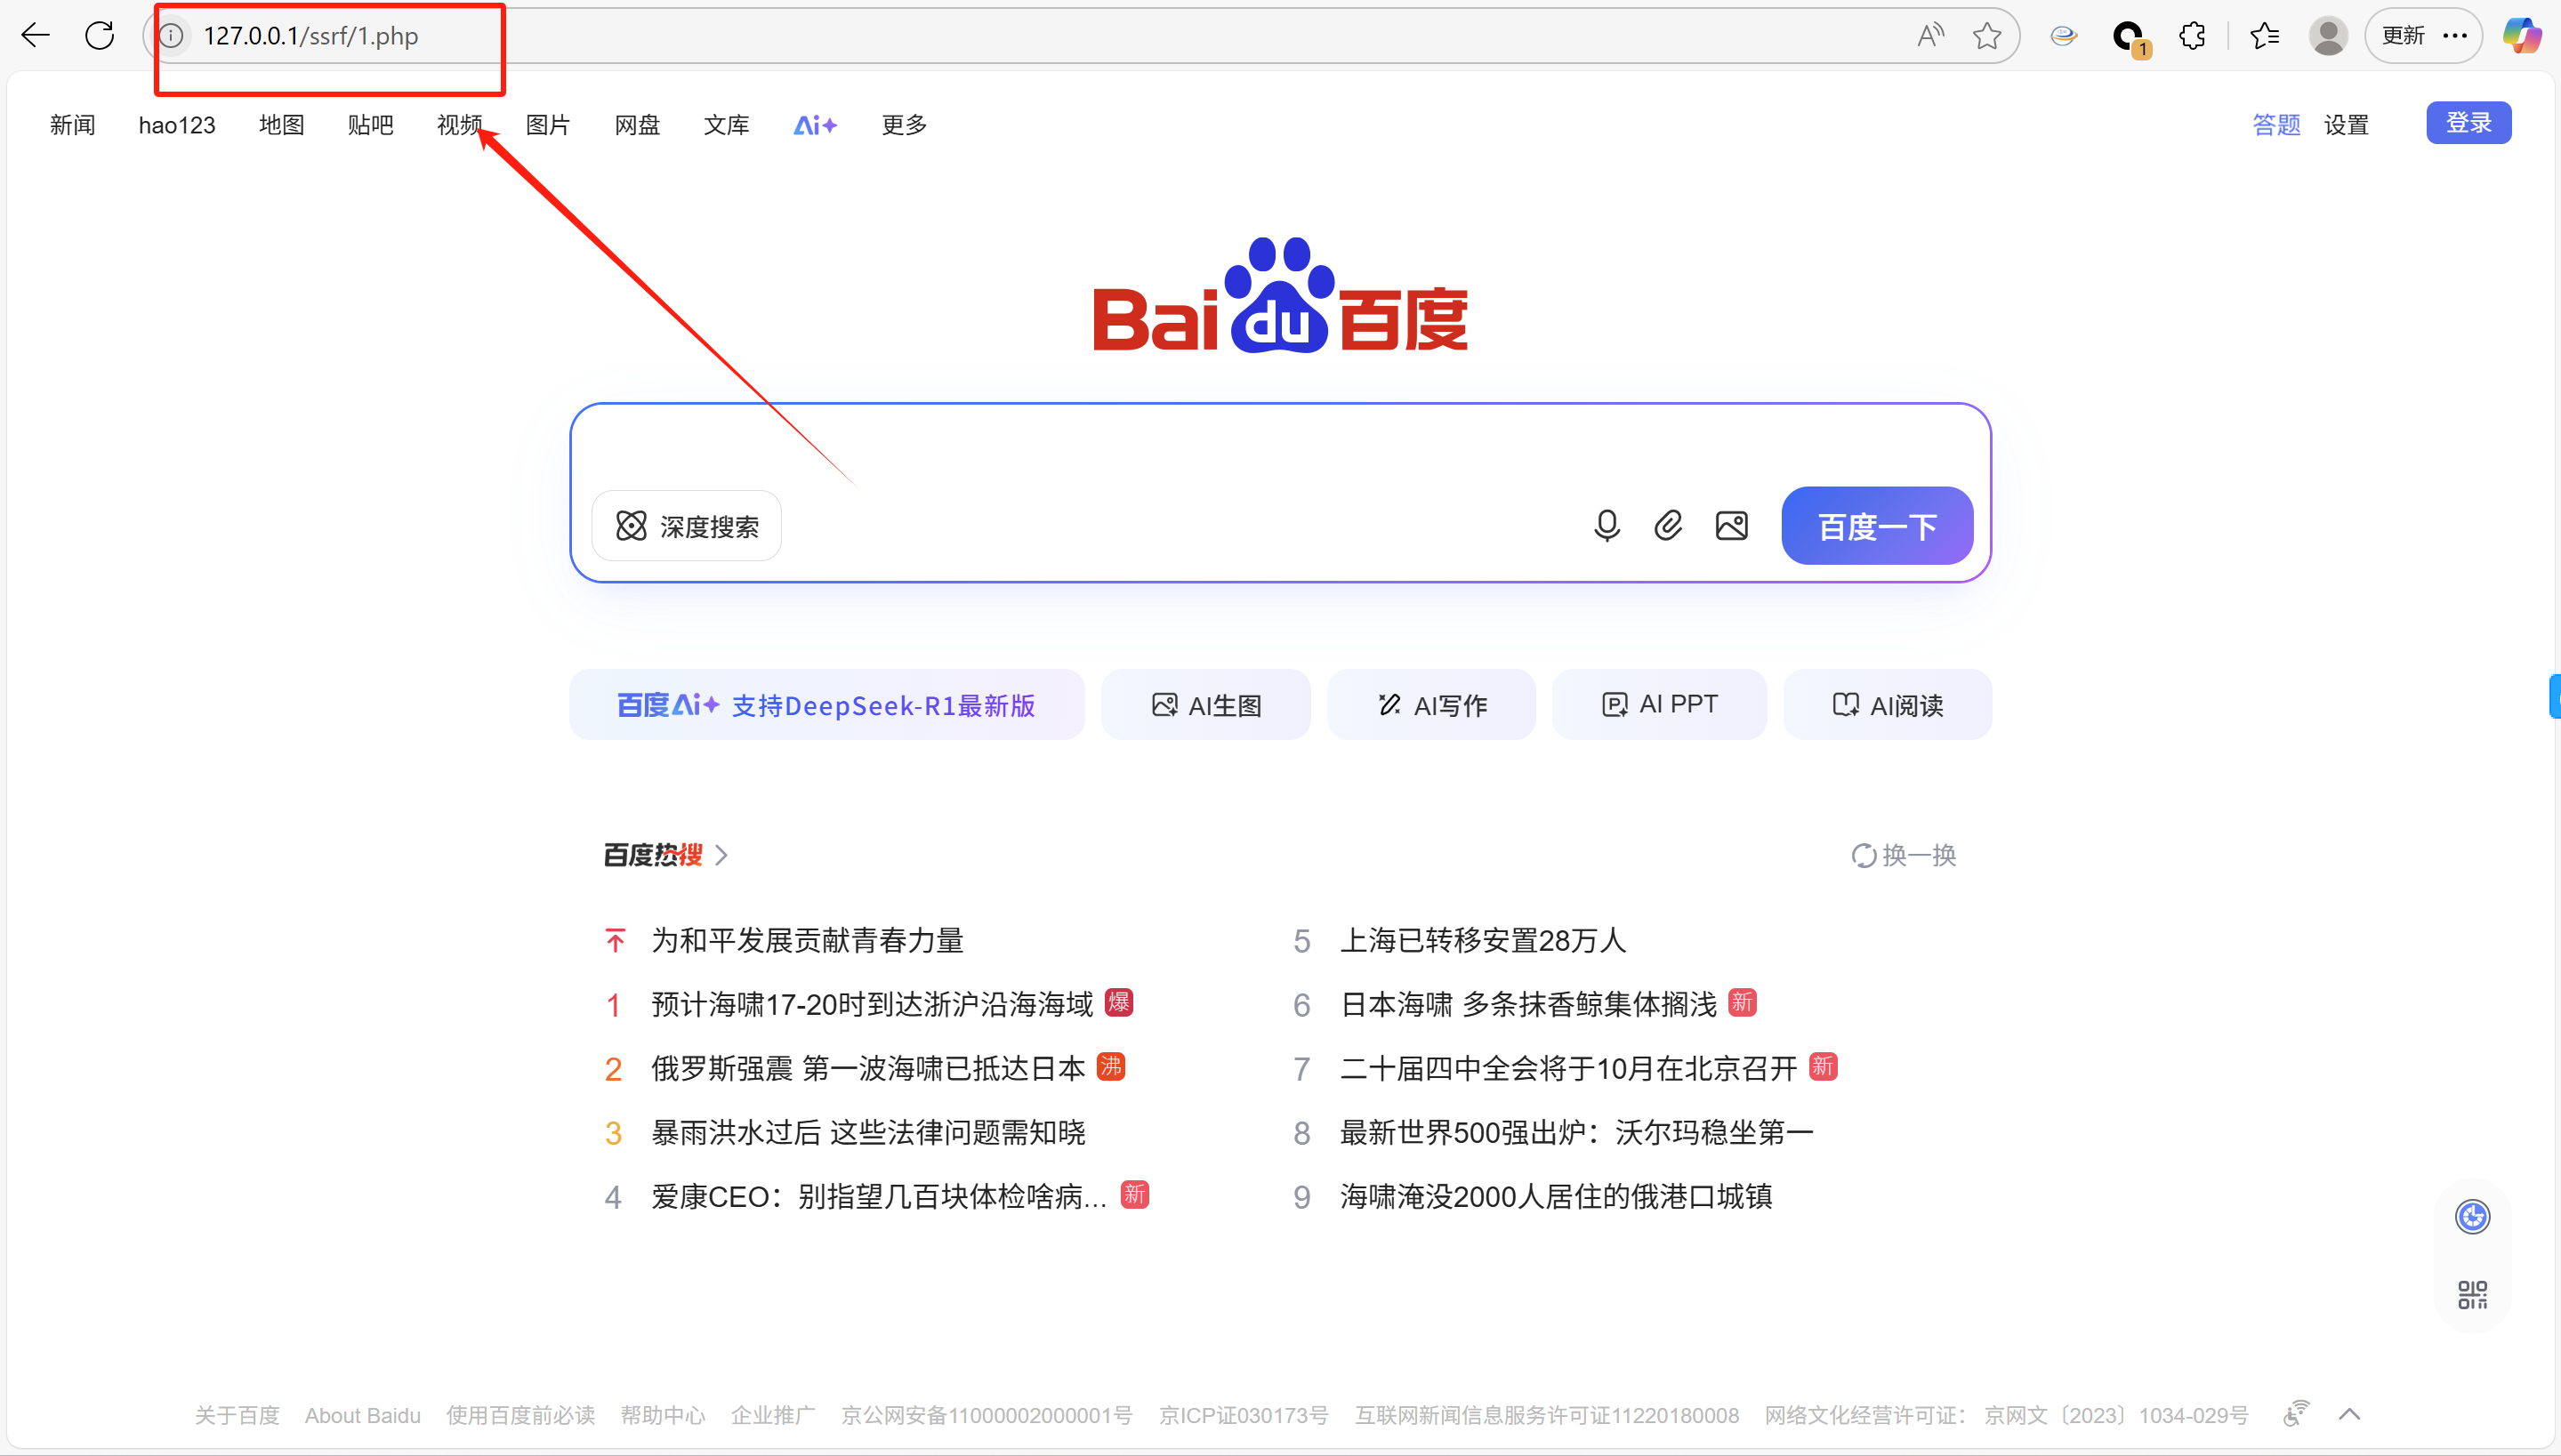Open hao123 in the top navigation
Viewport: 2561px width, 1456px height.
coord(177,125)
